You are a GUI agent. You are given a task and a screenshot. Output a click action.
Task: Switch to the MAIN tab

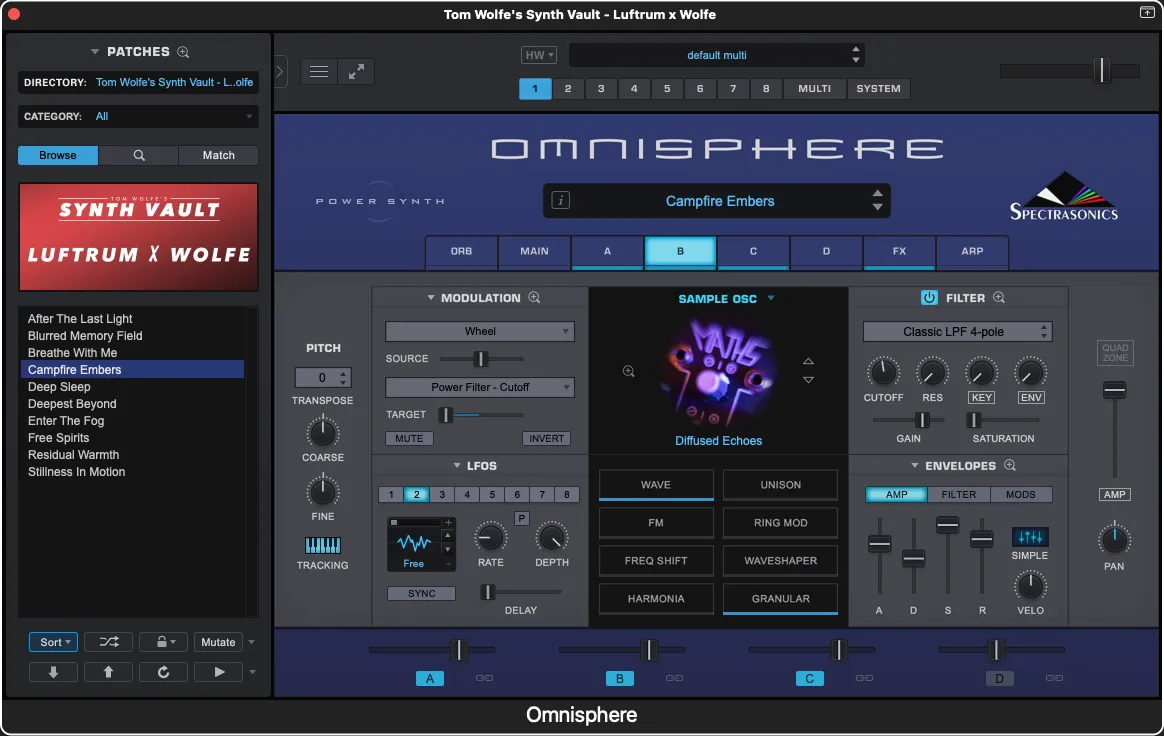(534, 251)
